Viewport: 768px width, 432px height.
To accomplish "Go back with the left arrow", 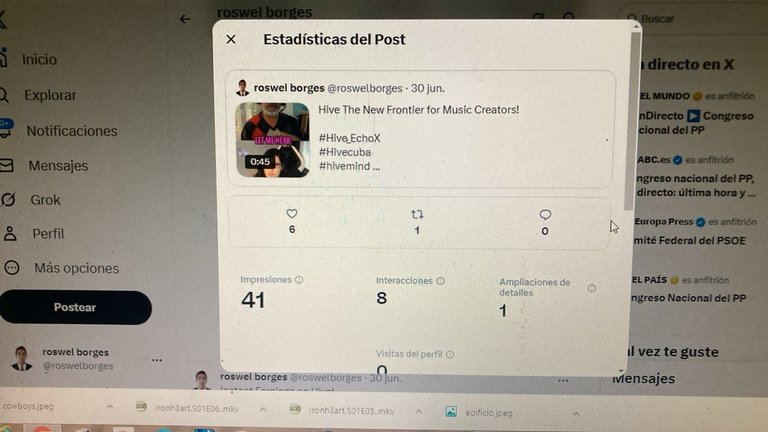I will point(185,19).
